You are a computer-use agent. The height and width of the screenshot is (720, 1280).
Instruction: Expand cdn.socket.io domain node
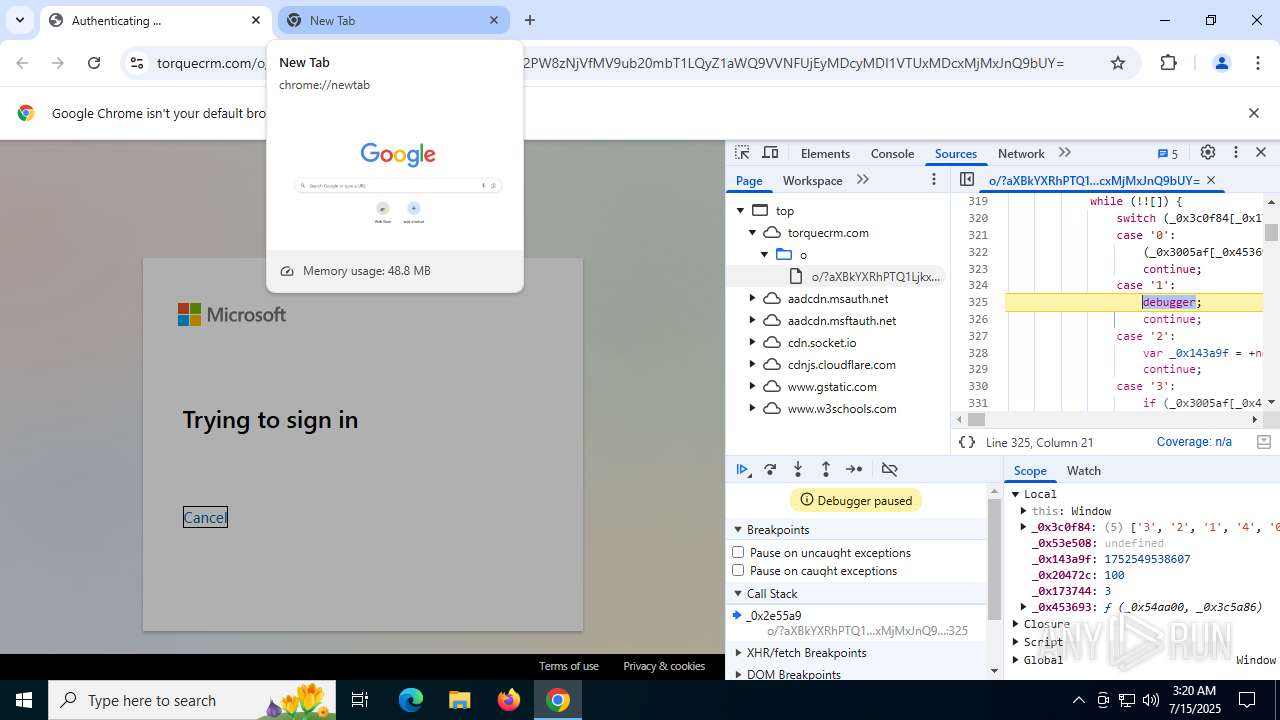click(753, 343)
